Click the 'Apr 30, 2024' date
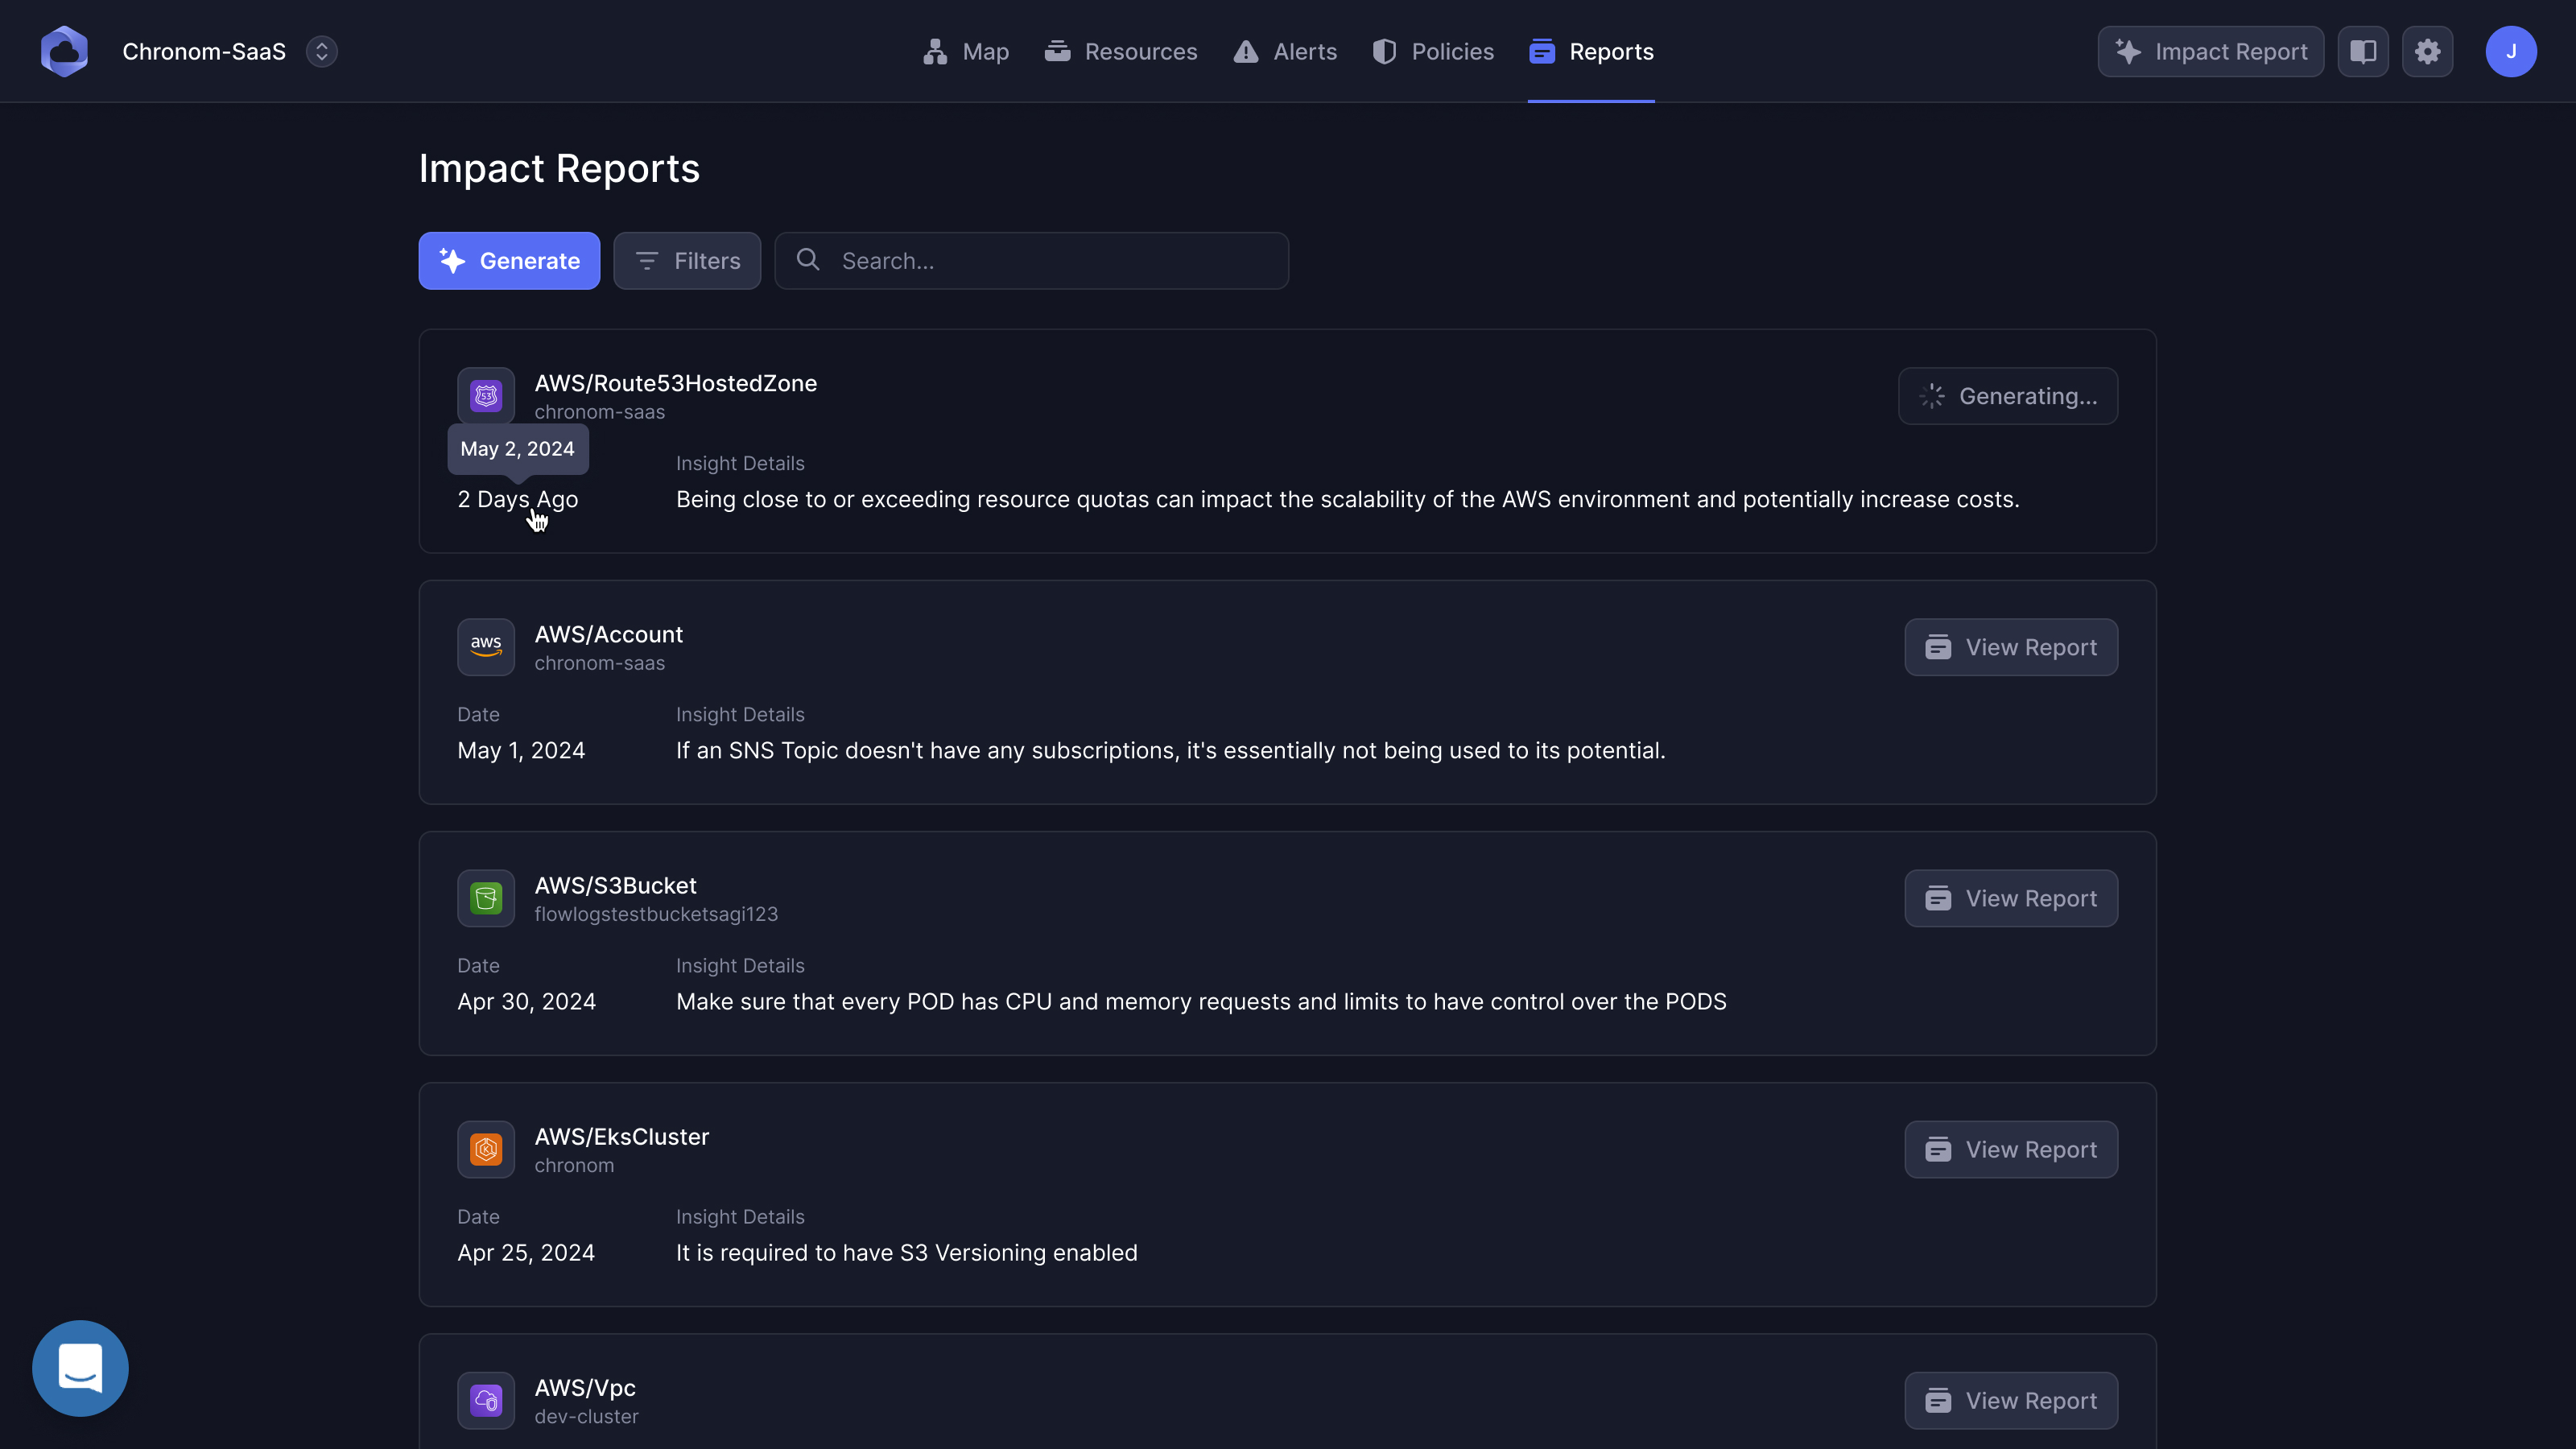 (x=526, y=1001)
